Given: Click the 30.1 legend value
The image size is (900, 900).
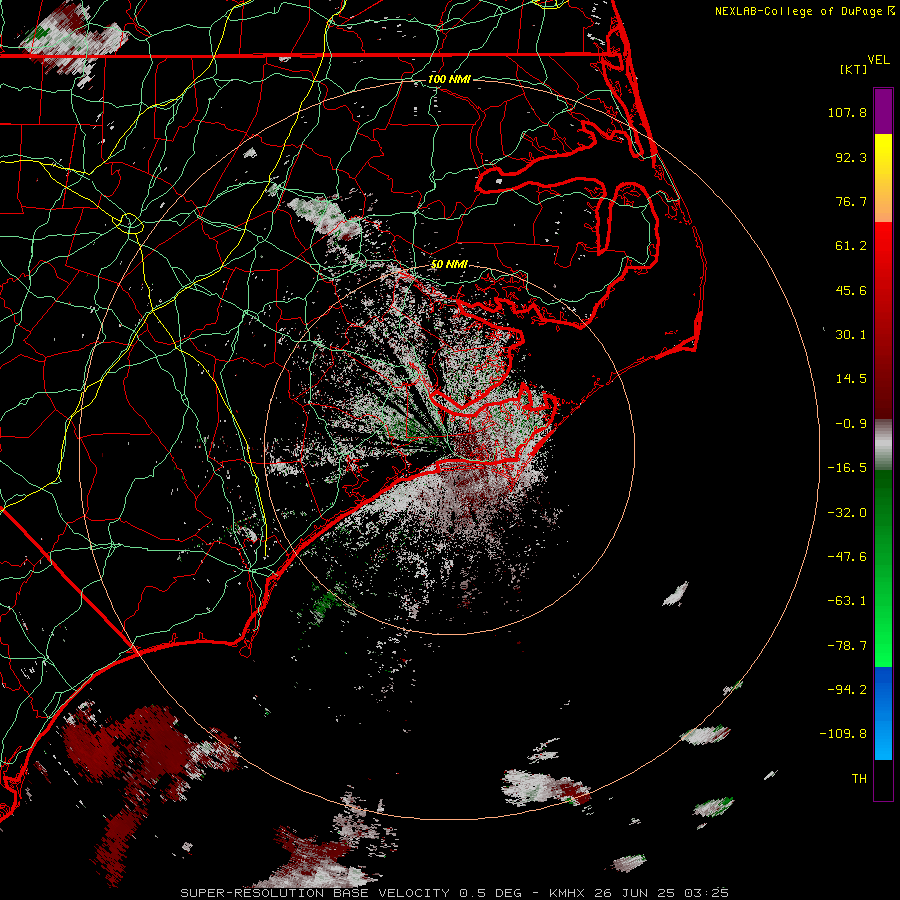Looking at the screenshot, I should (851, 335).
